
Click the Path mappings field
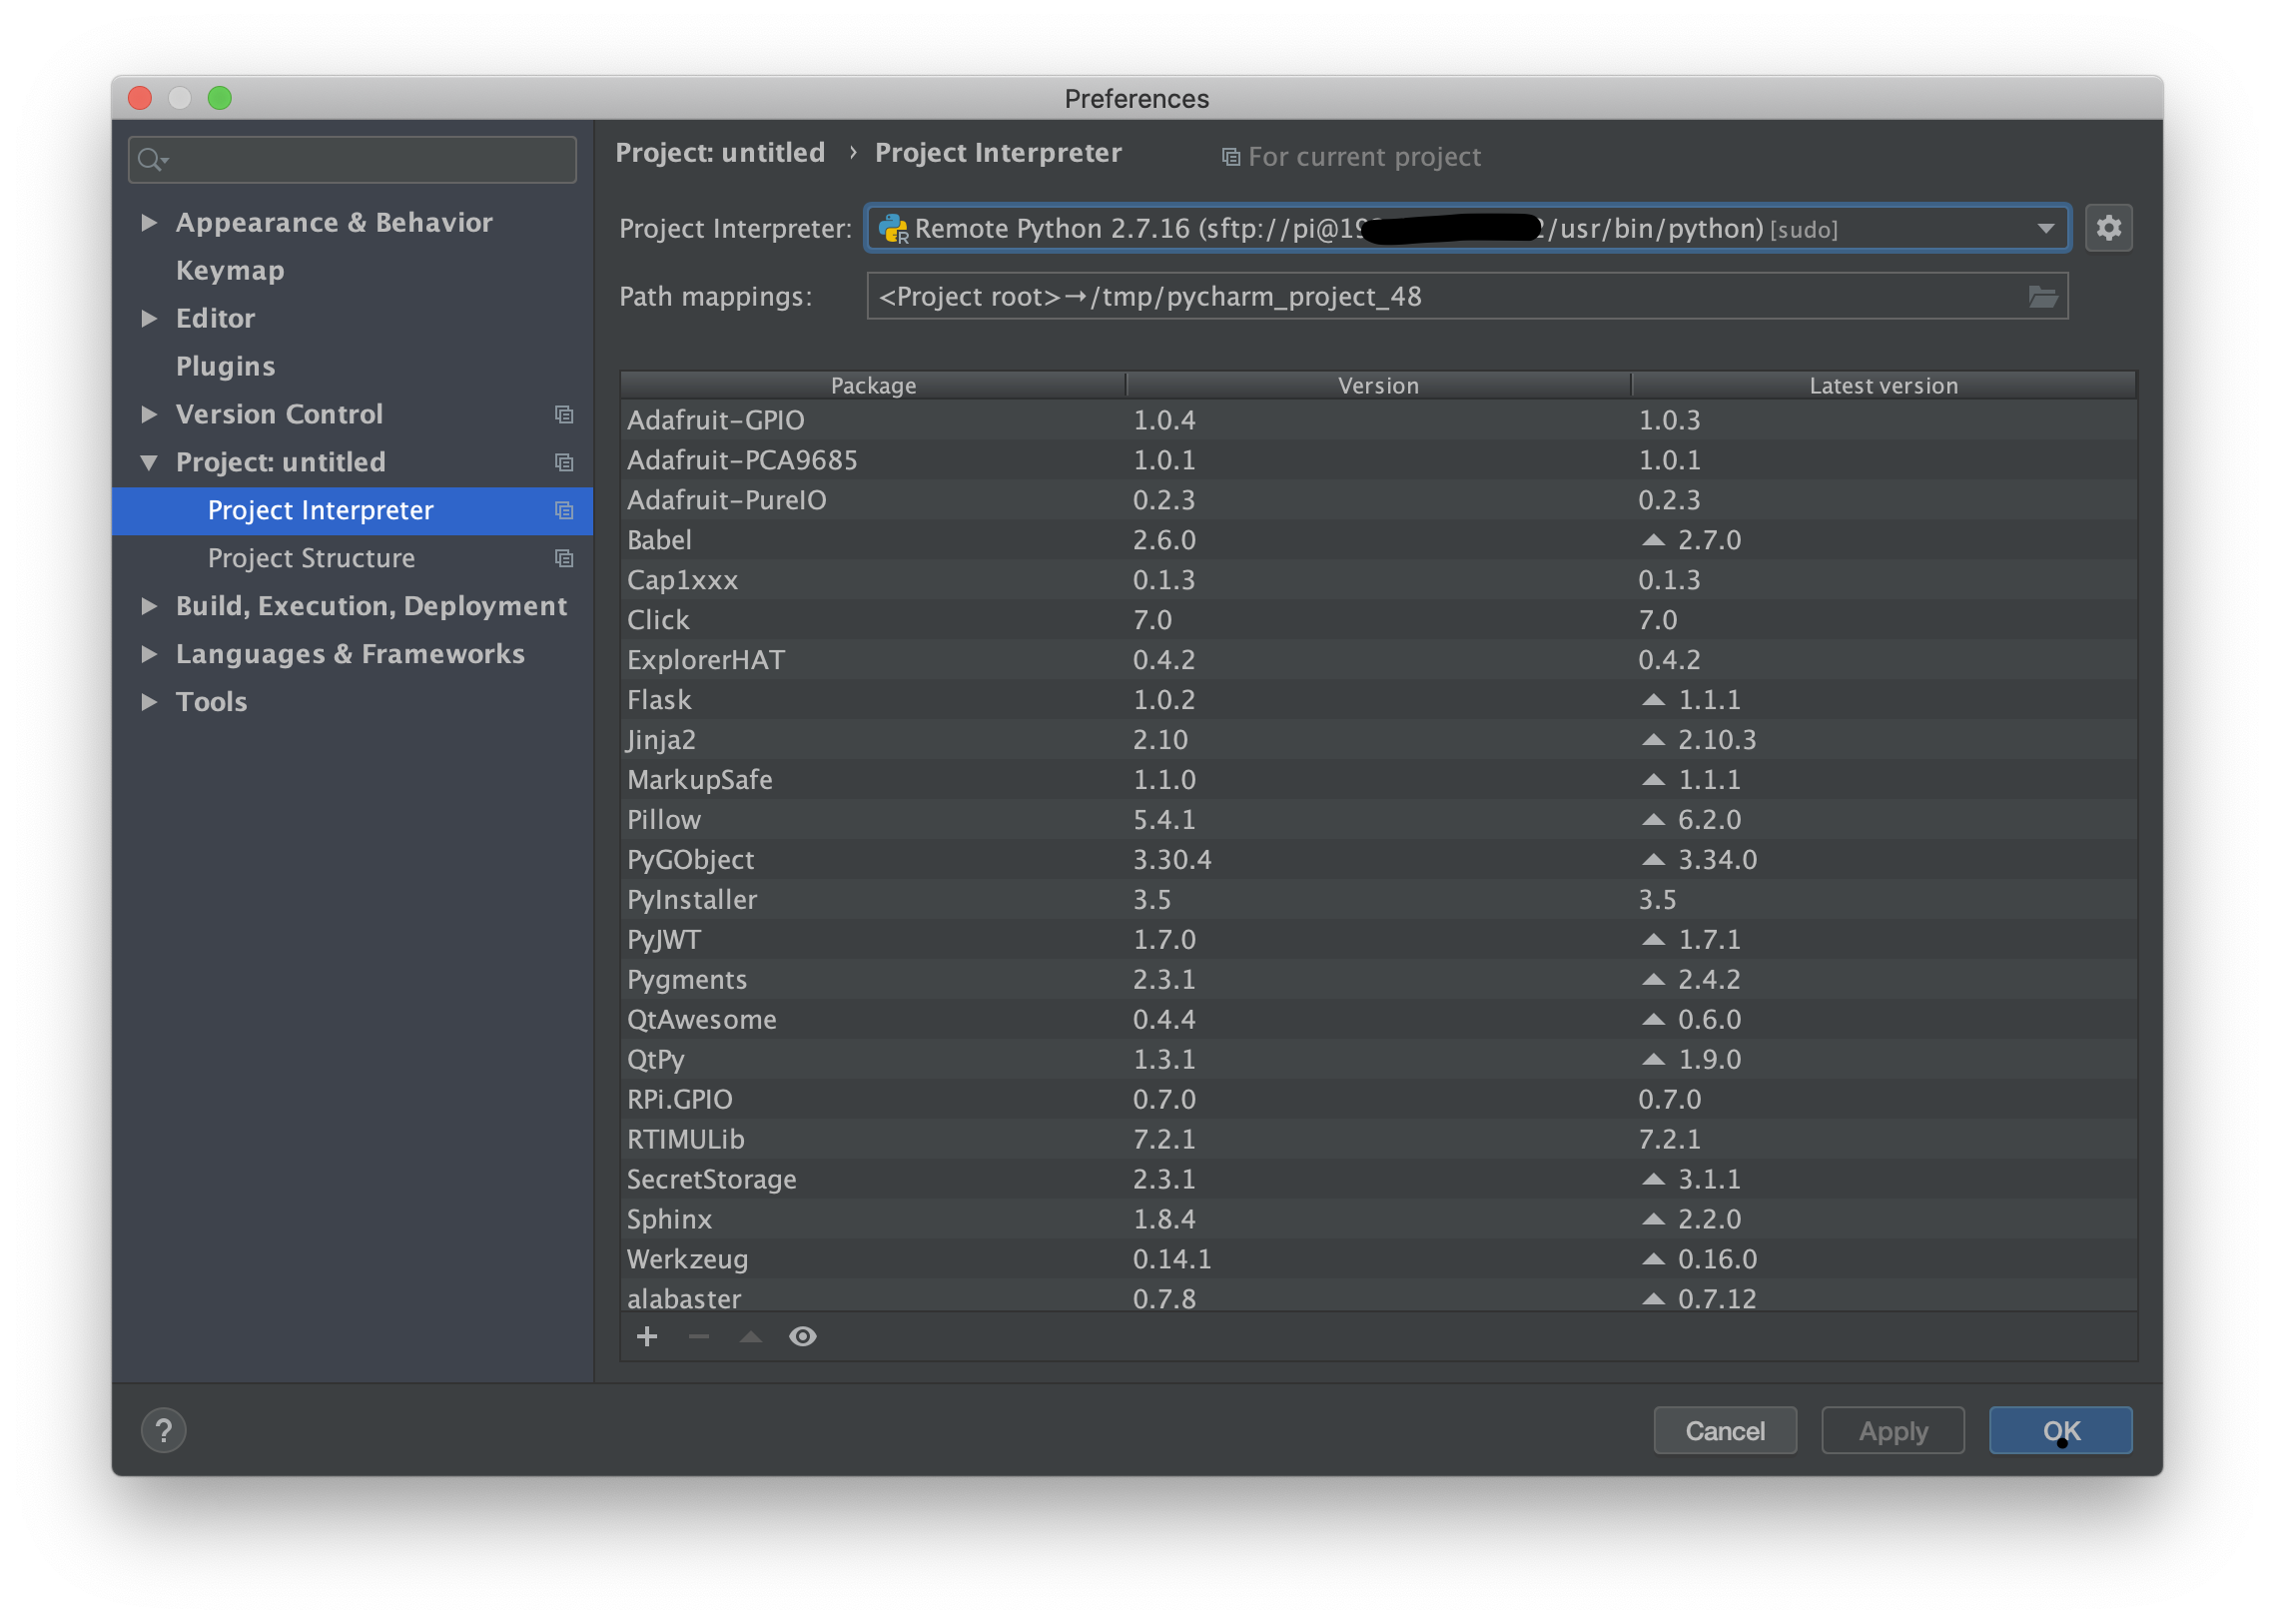coord(1466,296)
